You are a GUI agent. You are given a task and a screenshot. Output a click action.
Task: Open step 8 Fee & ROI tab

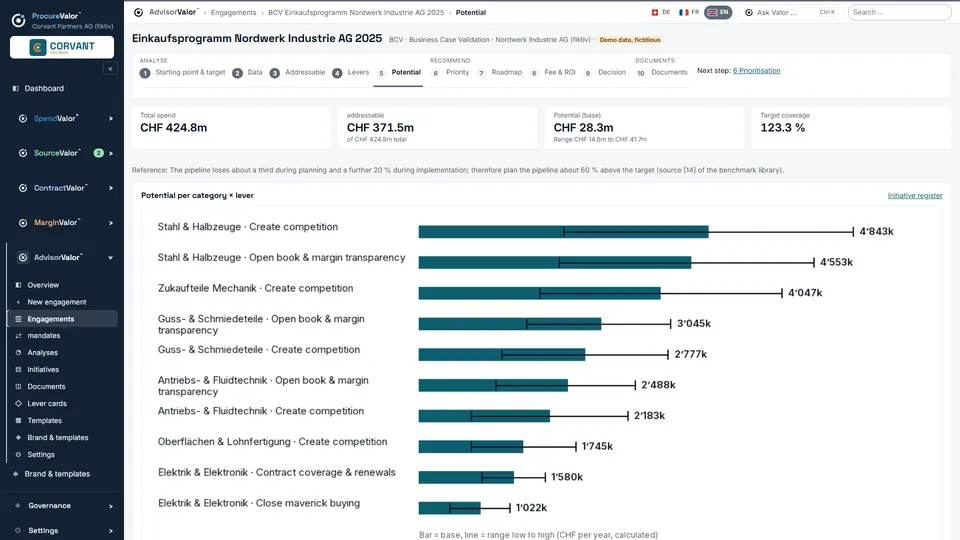pos(553,73)
